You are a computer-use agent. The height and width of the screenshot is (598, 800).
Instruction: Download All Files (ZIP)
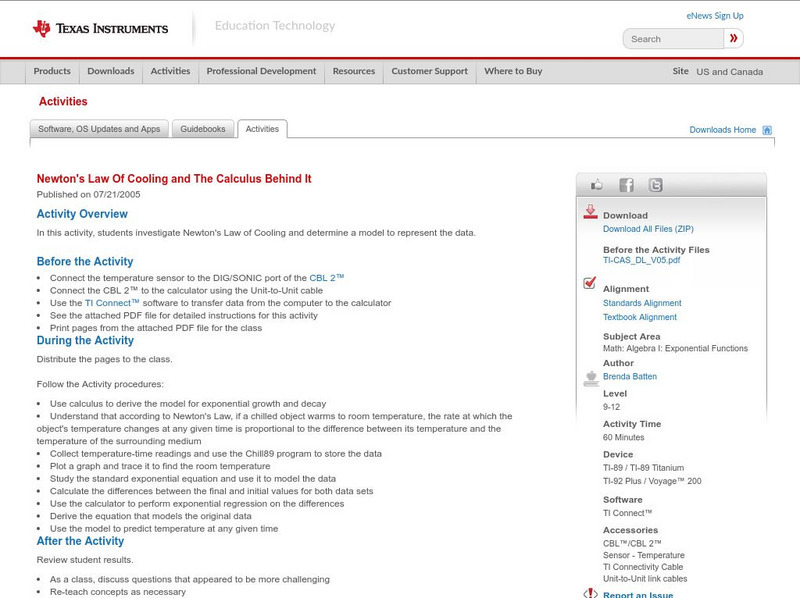click(648, 229)
